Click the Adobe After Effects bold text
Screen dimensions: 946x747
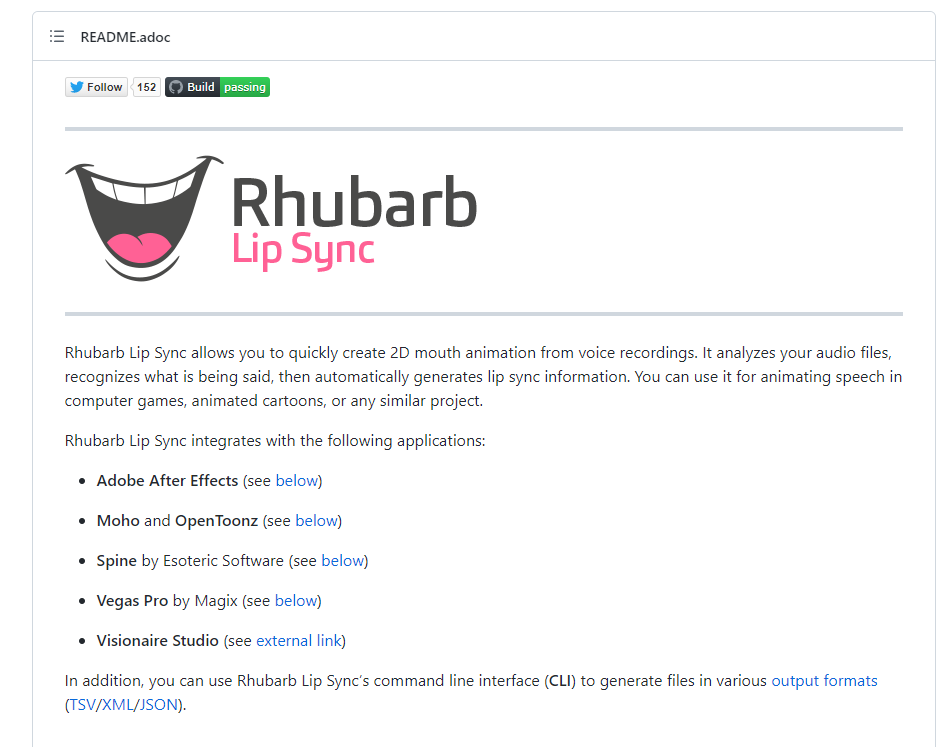pos(168,481)
